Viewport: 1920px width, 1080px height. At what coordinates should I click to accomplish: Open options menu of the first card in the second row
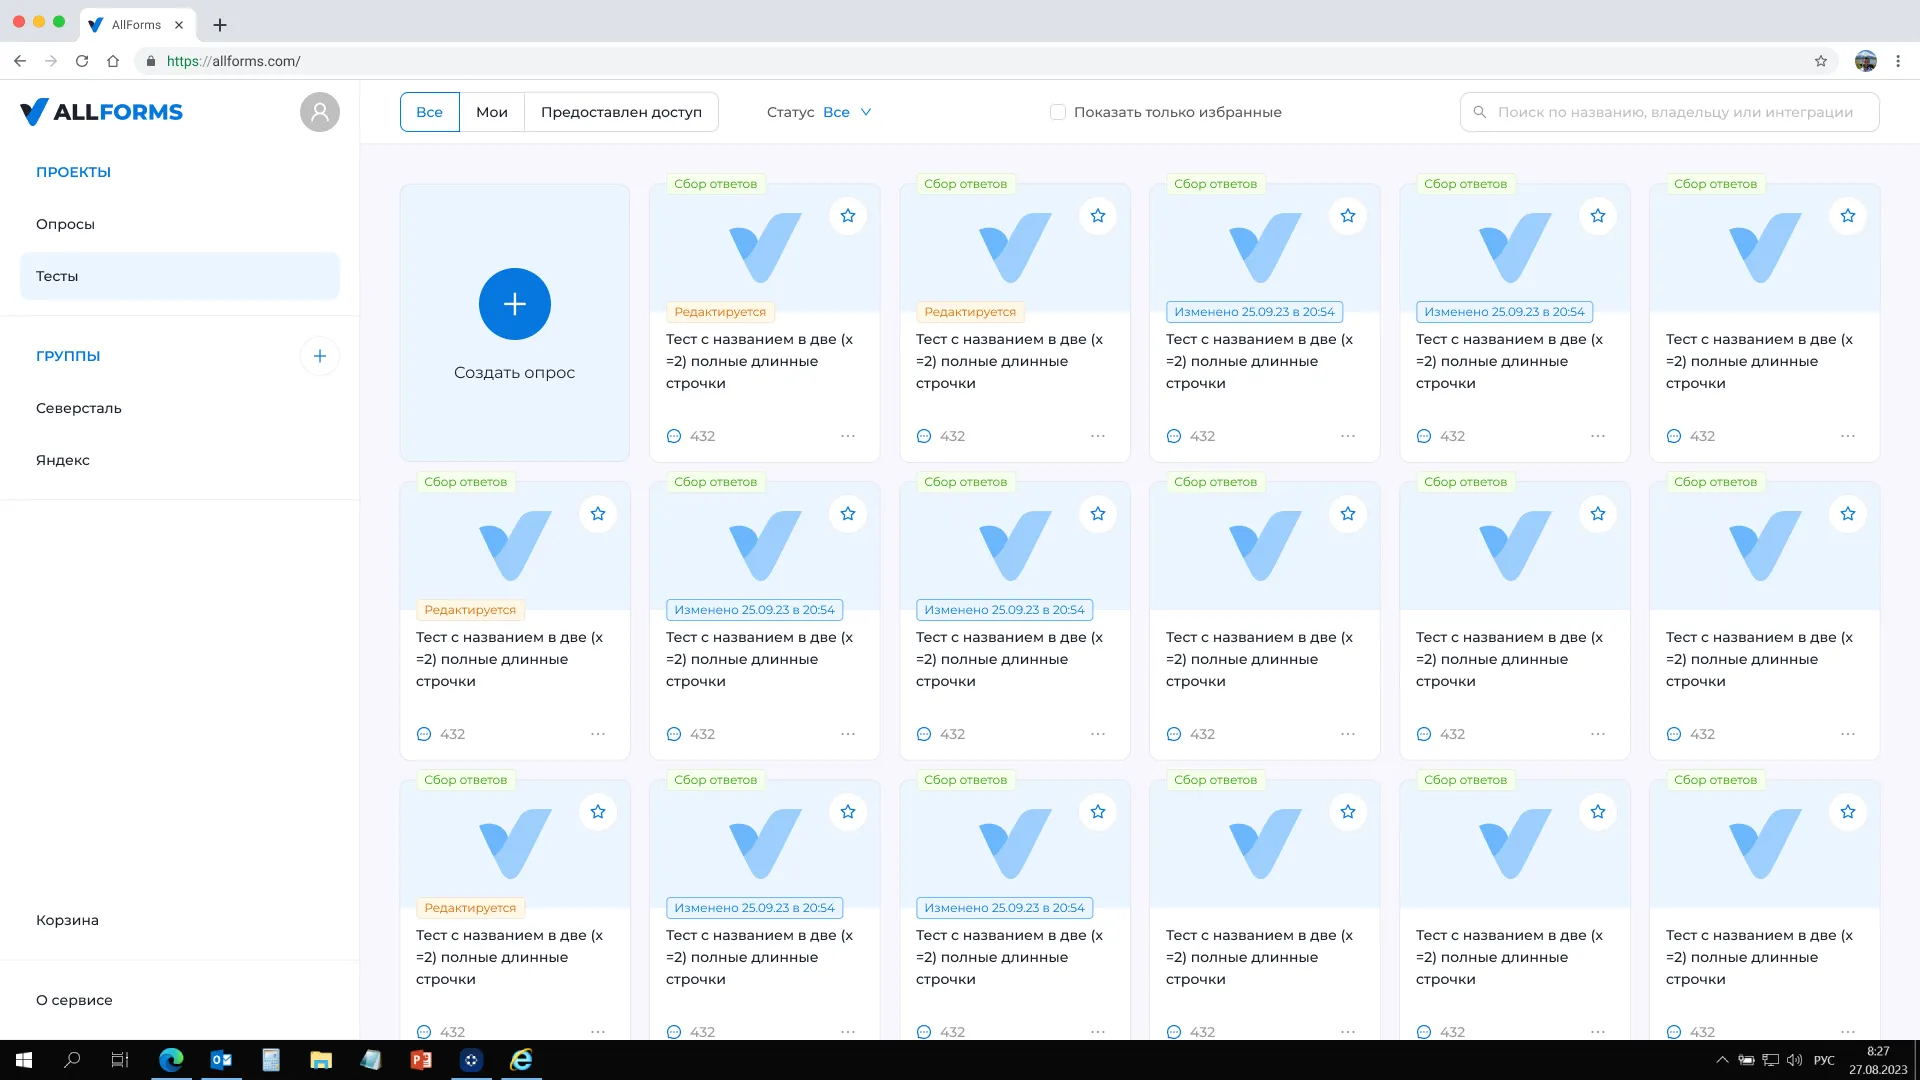click(598, 734)
